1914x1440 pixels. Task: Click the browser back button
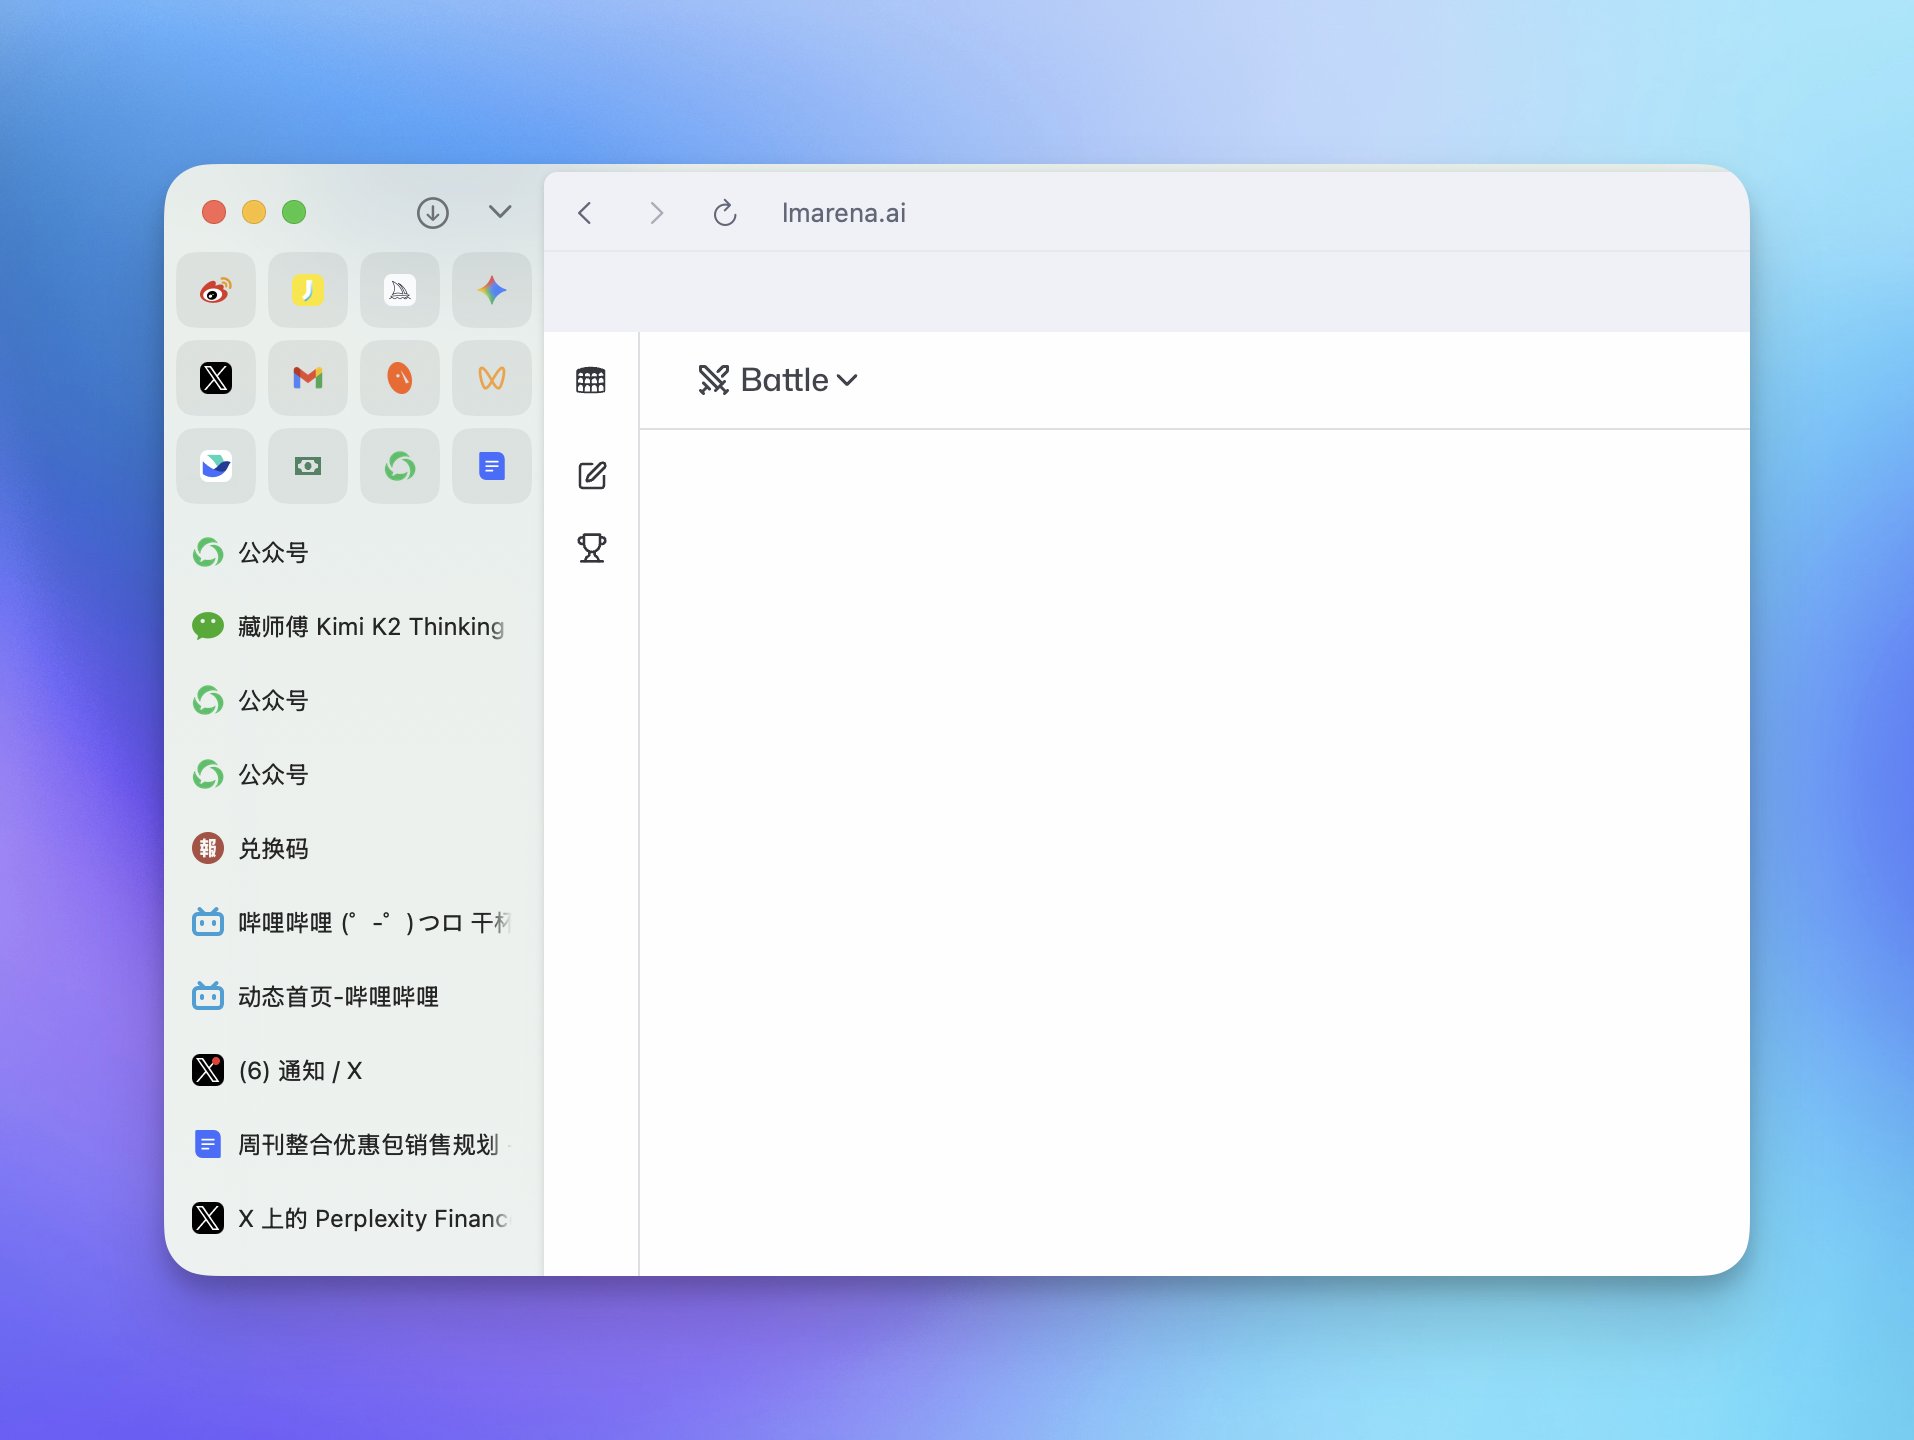pos(586,213)
